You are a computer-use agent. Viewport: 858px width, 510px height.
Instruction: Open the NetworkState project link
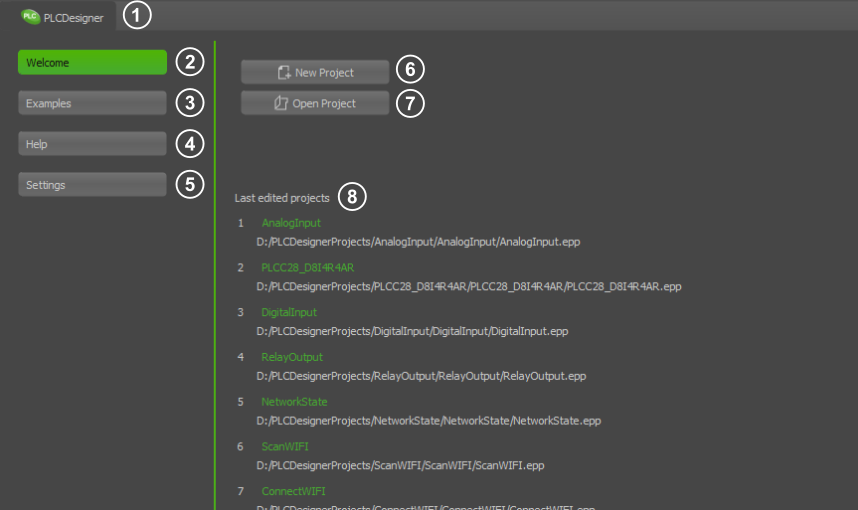(294, 402)
